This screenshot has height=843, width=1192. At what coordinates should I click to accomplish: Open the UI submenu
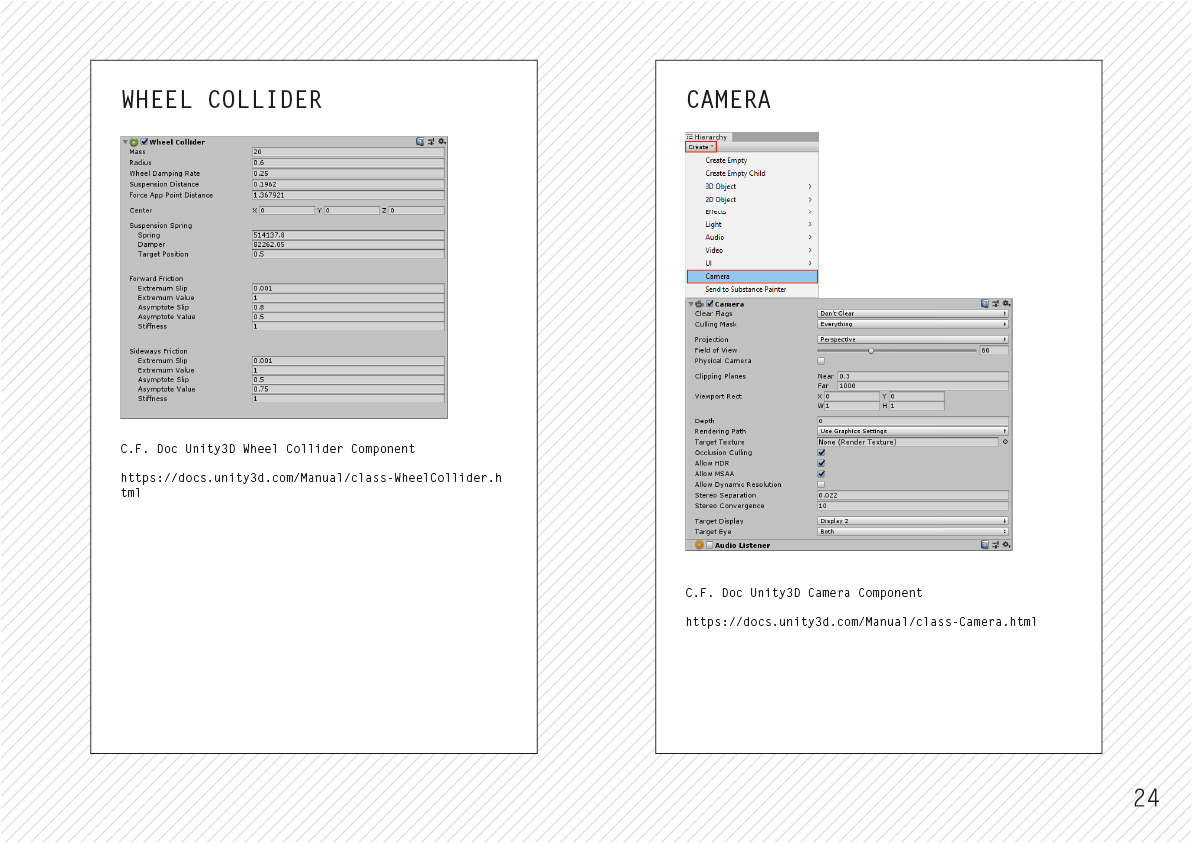(752, 263)
